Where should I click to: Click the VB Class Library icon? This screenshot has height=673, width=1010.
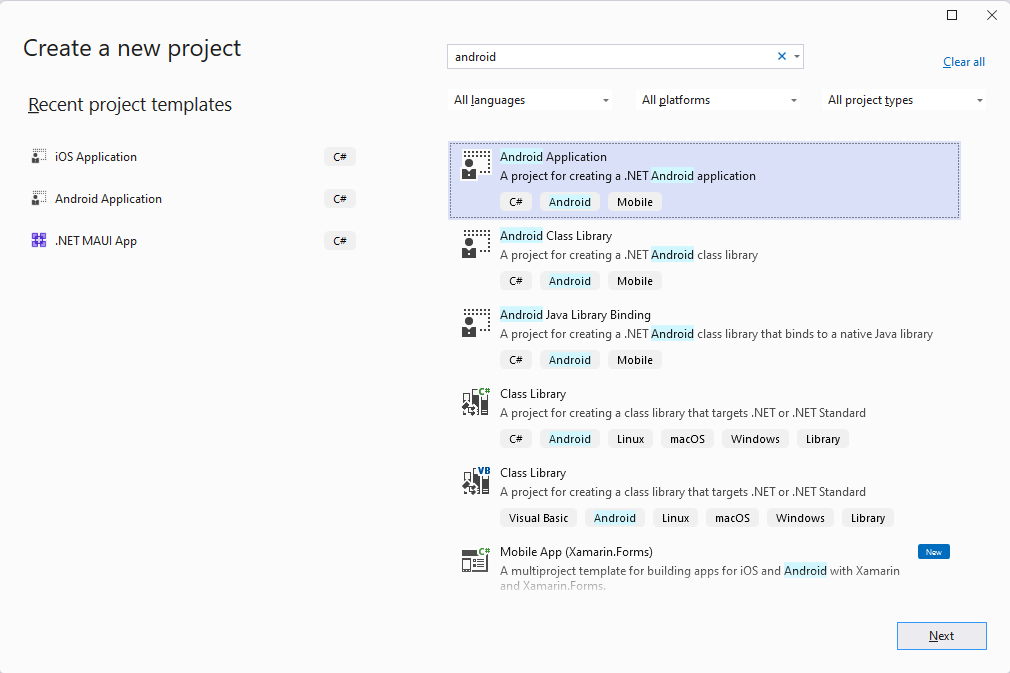pos(476,481)
